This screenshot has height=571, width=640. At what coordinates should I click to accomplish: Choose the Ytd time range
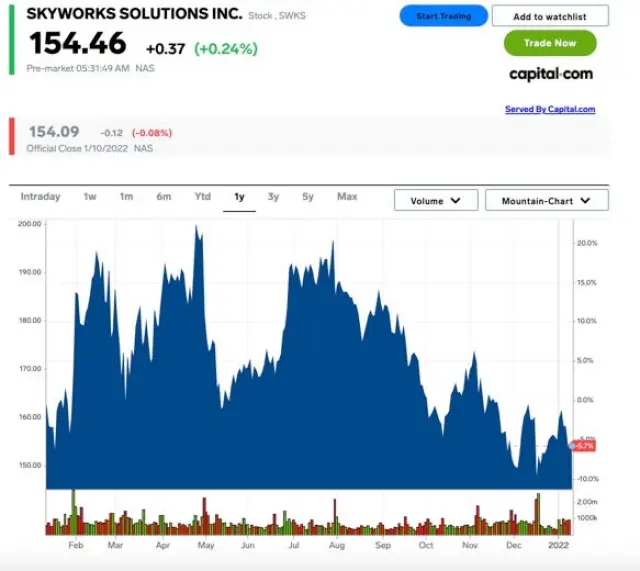[203, 197]
